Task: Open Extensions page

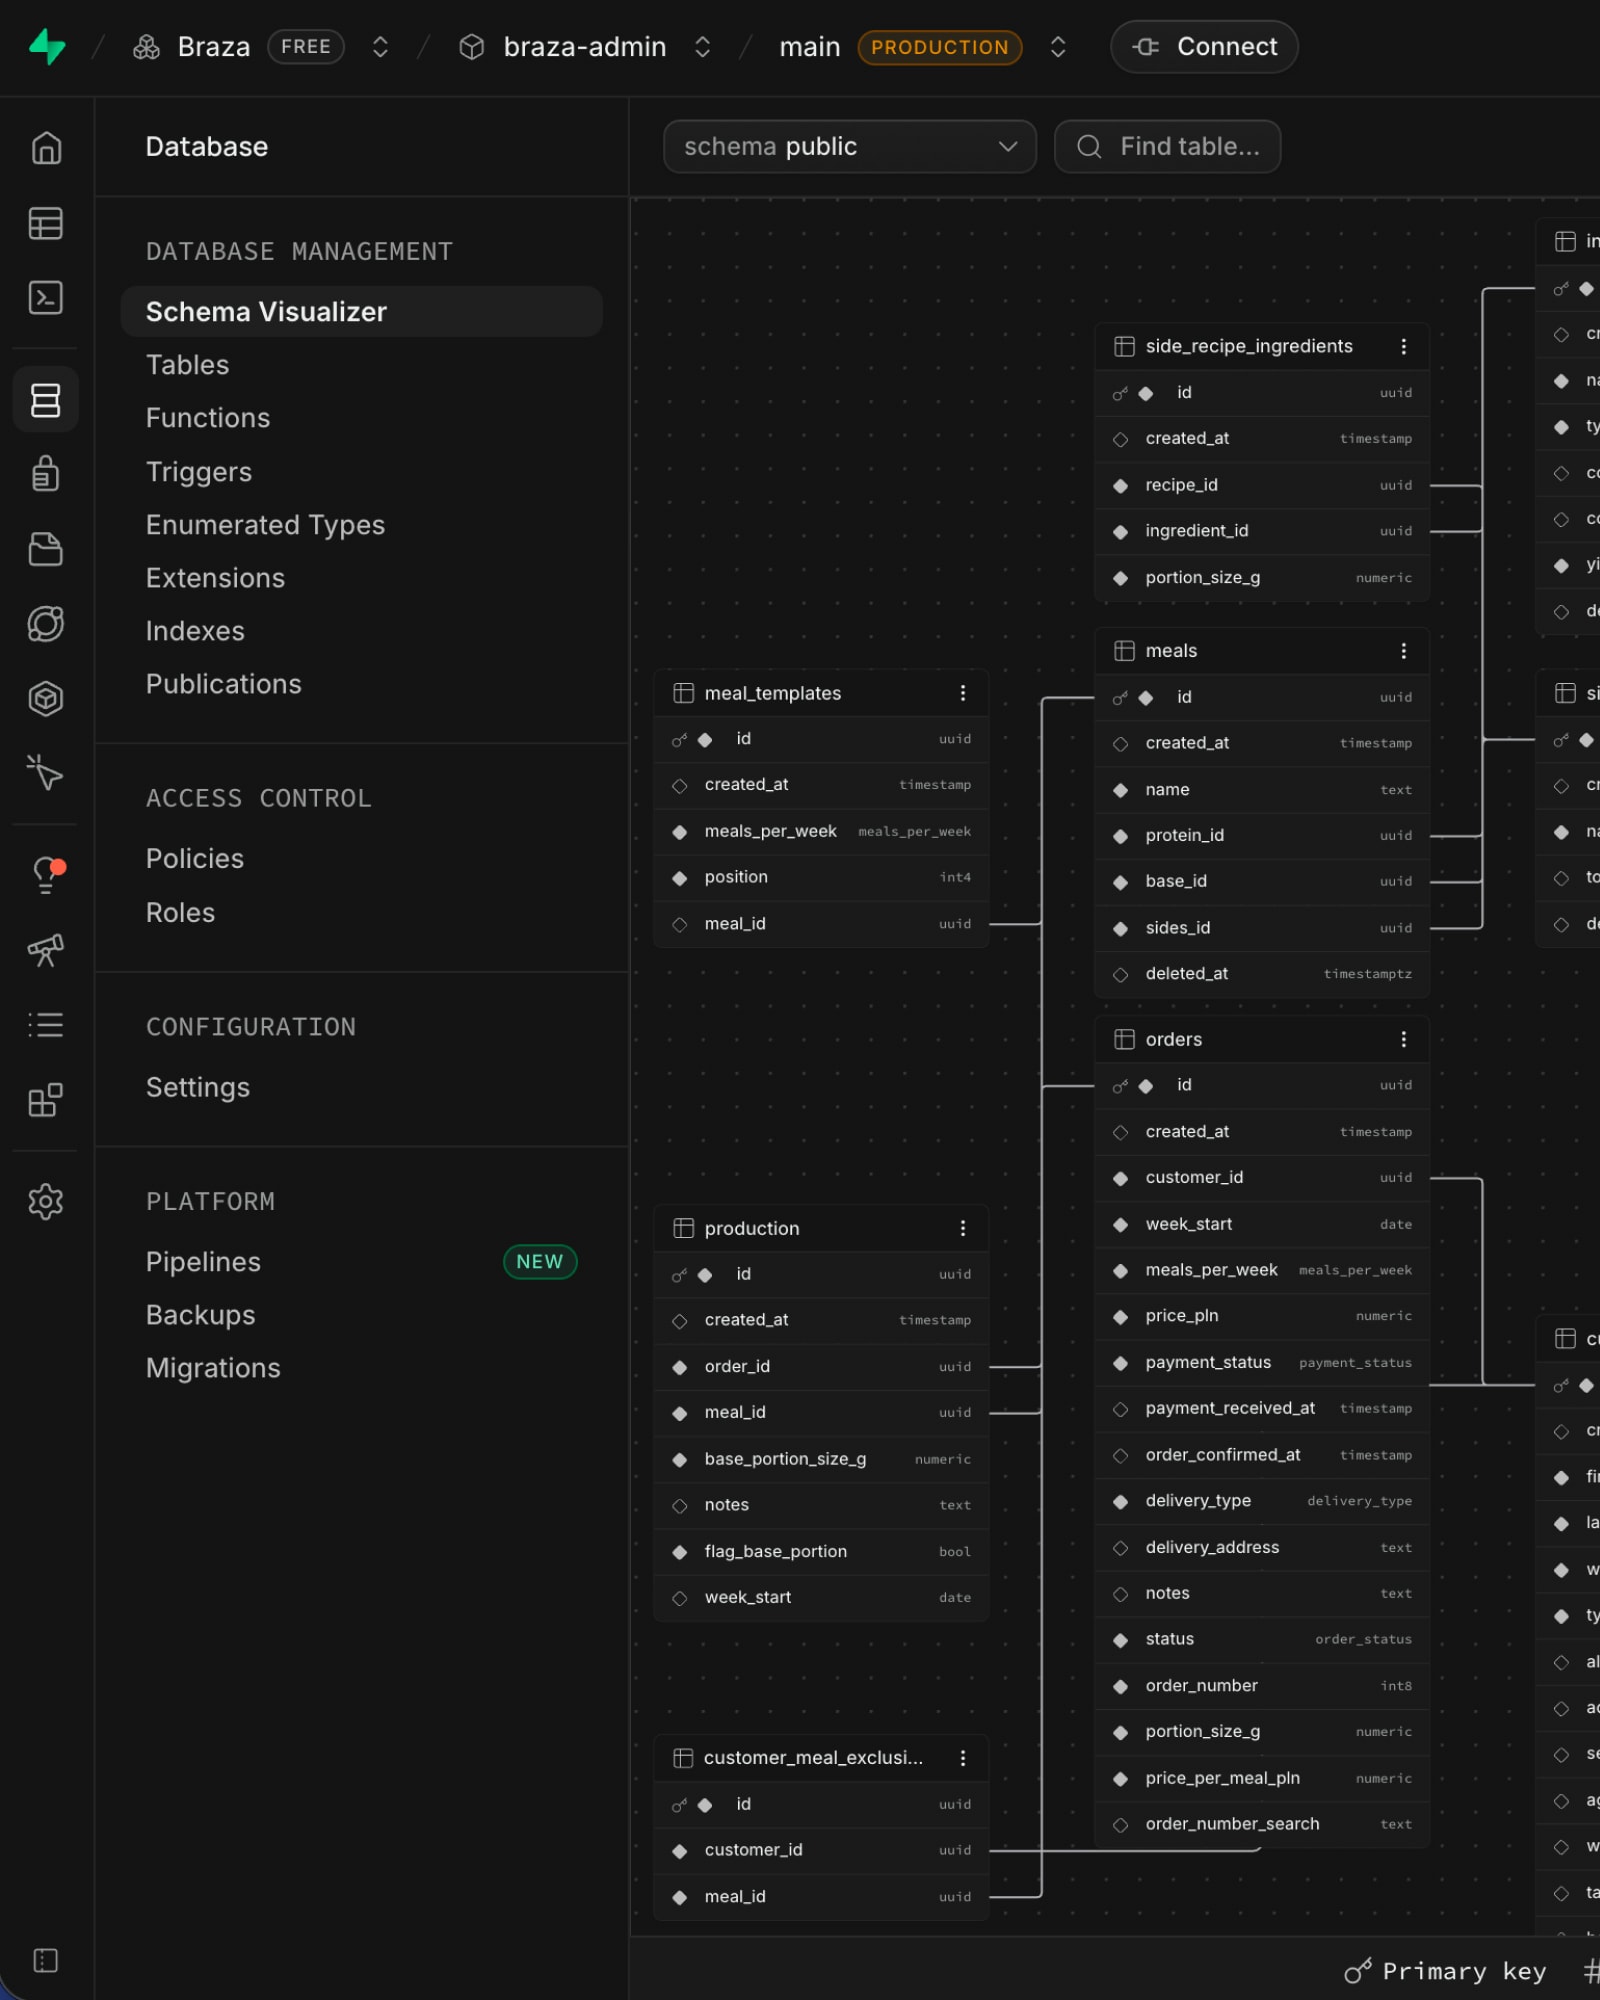Action: click(x=215, y=578)
